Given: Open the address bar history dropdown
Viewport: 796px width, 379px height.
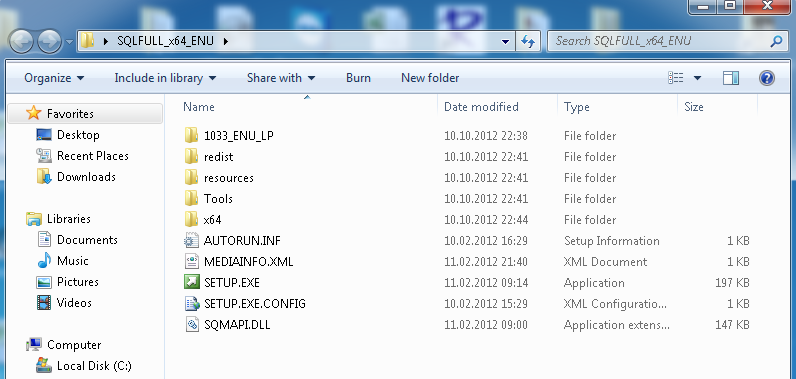Looking at the screenshot, I should click(x=505, y=42).
